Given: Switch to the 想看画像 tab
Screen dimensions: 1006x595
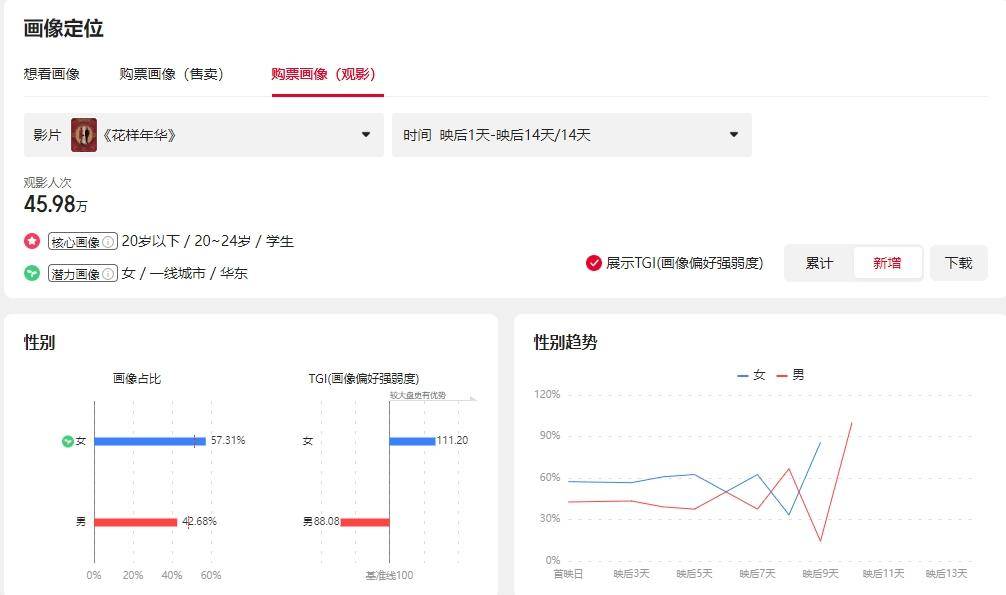Looking at the screenshot, I should (x=52, y=74).
